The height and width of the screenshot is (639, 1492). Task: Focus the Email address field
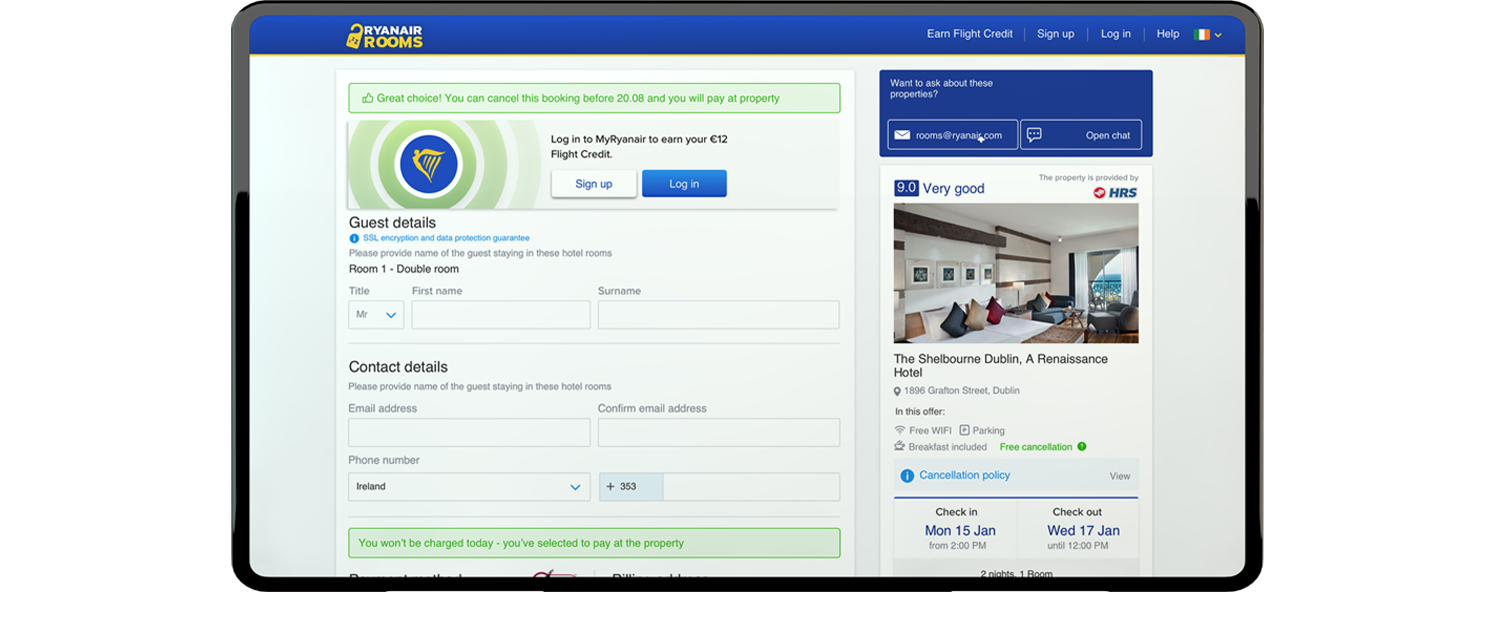tap(469, 432)
